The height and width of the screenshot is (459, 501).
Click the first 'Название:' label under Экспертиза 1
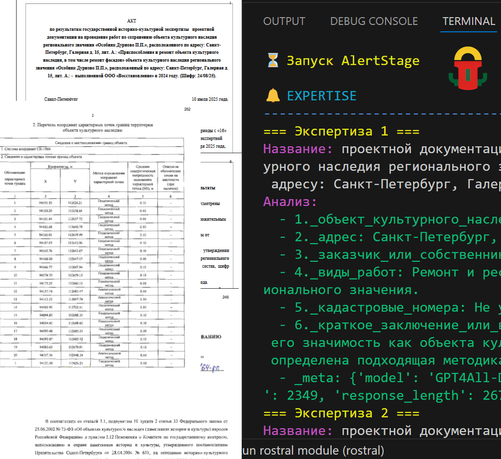pos(298,149)
